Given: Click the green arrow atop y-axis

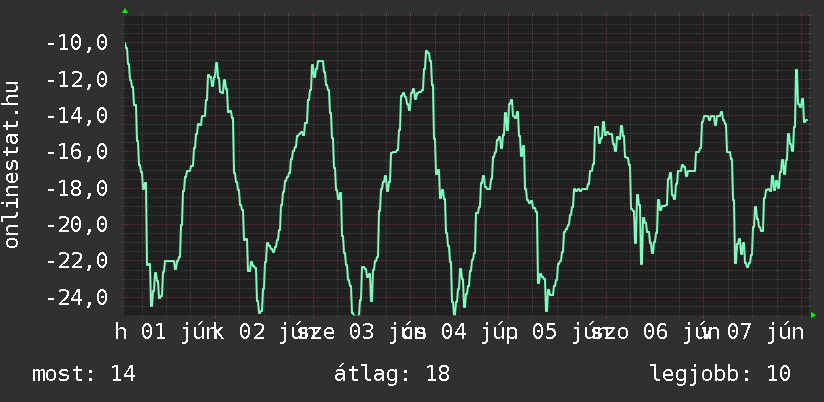Looking at the screenshot, I should click(x=125, y=11).
